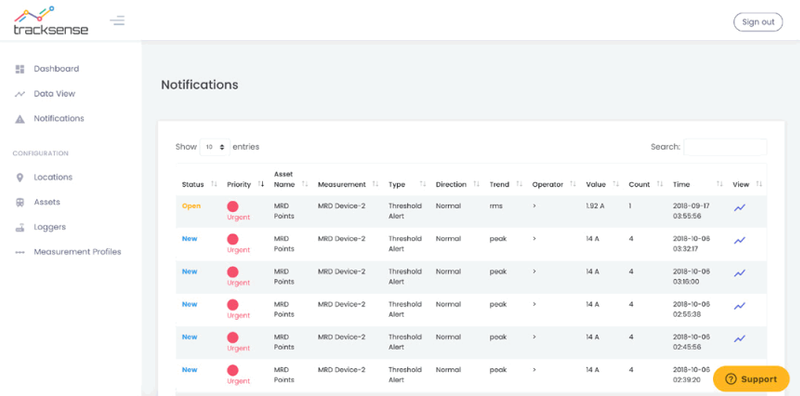The height and width of the screenshot is (396, 800).
Task: Go to Data View in the sidebar
Action: point(54,94)
